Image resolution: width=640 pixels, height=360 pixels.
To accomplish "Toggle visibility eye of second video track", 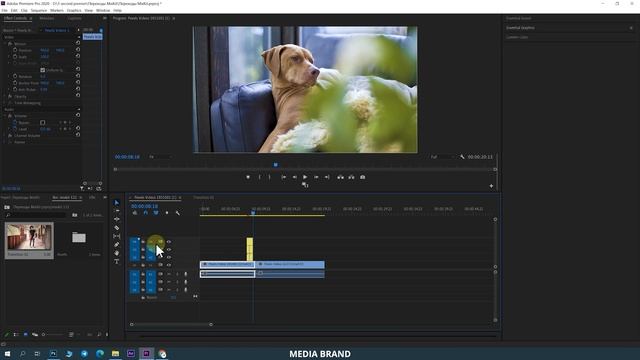I will (x=169, y=249).
